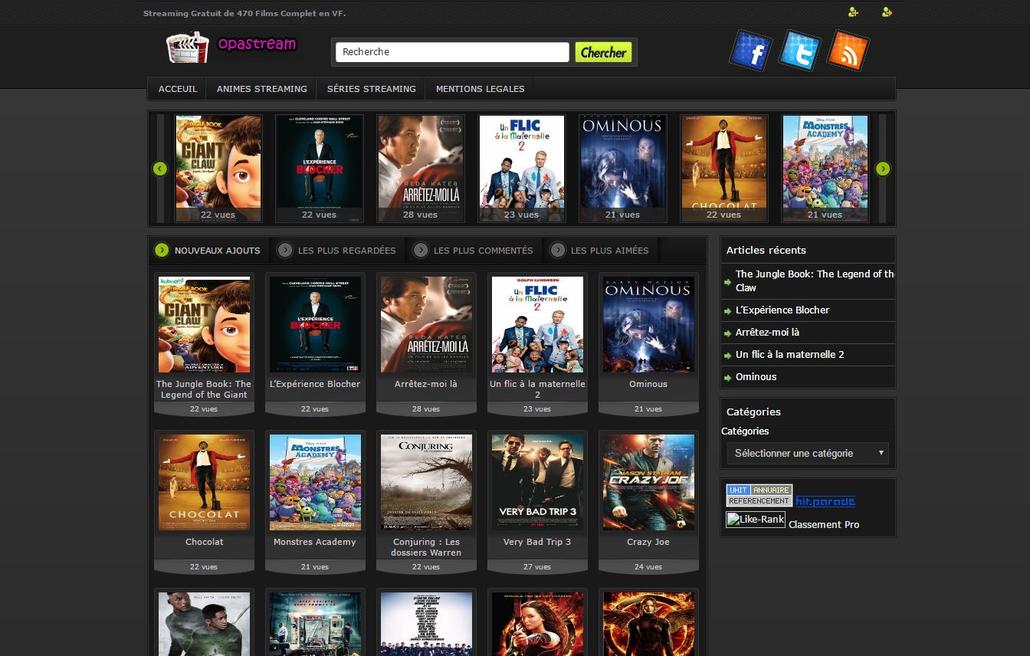Click the green arrow beside Ominous article
This screenshot has width=1030, height=656.
coord(728,378)
